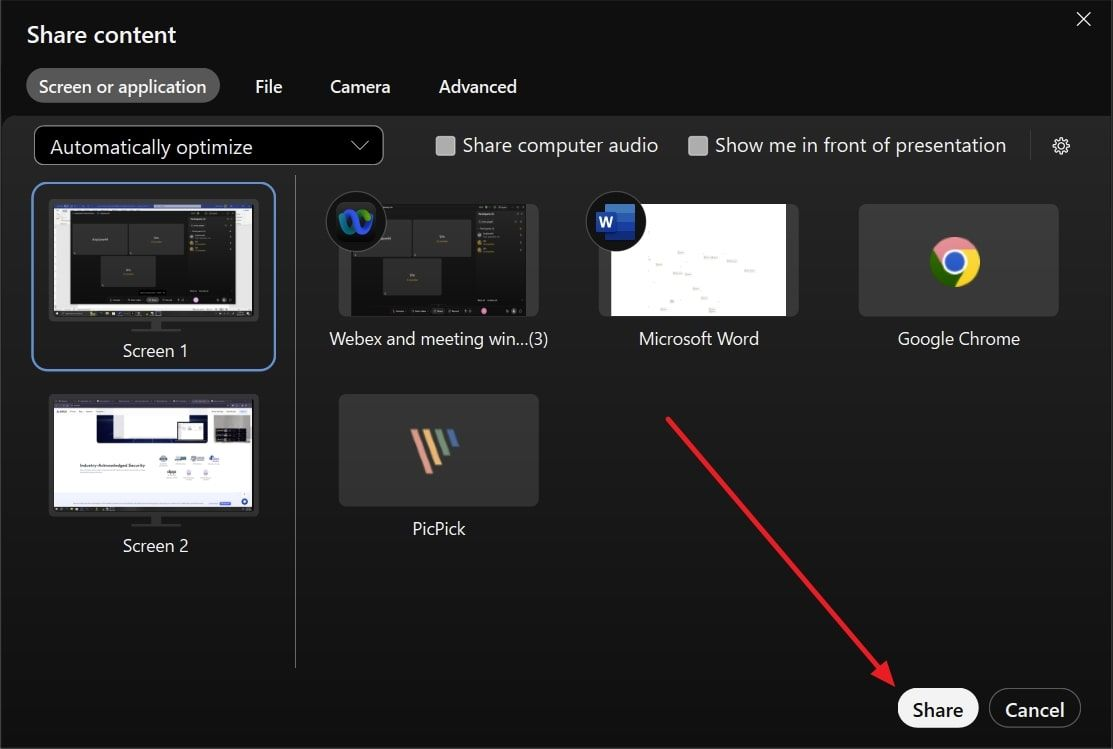Select the Google Chrome logo tile
The height and width of the screenshot is (749, 1113).
[958, 261]
